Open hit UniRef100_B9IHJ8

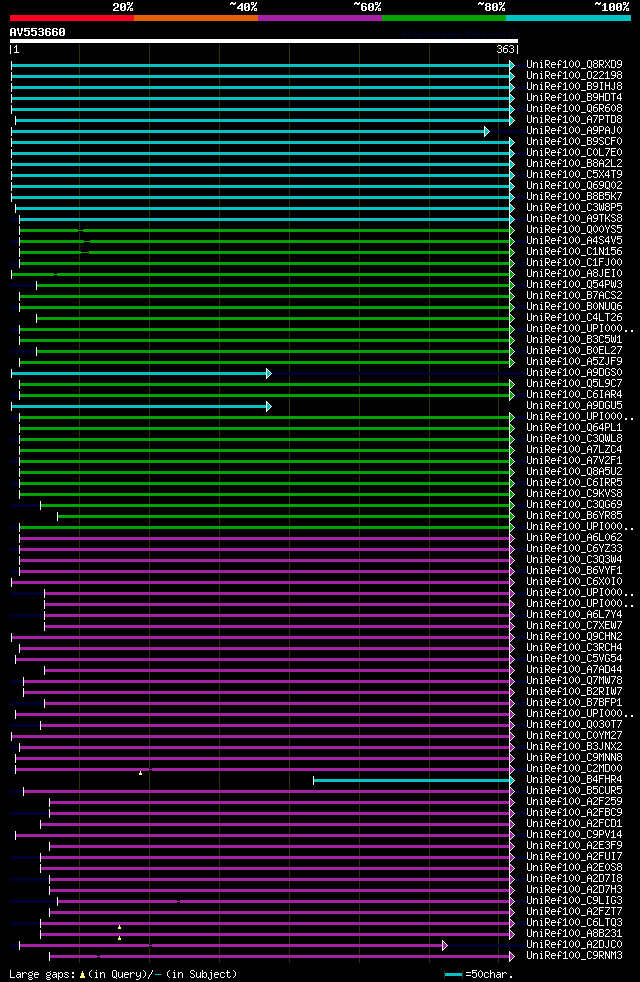(x=574, y=86)
